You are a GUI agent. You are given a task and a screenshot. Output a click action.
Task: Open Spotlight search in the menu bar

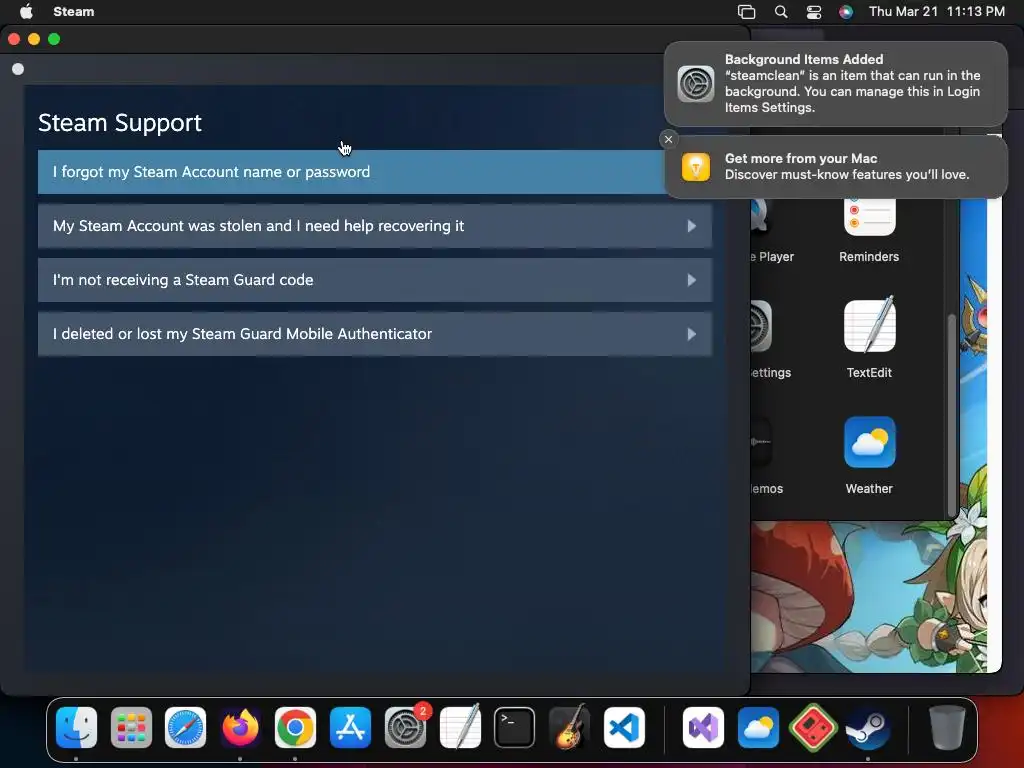[x=780, y=12]
